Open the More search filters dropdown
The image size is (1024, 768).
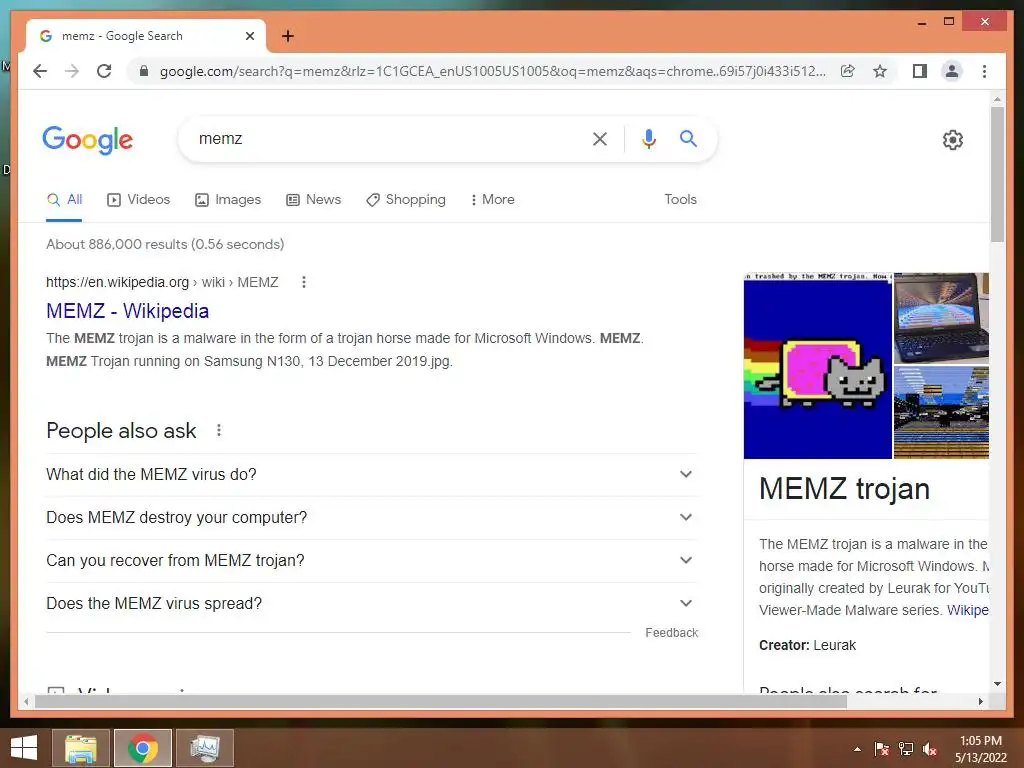click(492, 200)
